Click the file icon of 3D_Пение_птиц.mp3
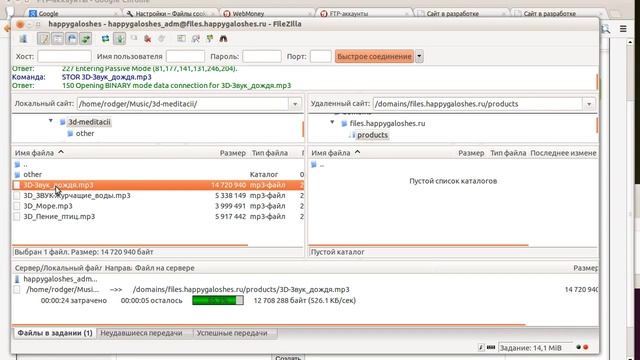The image size is (640, 360). pos(17,217)
